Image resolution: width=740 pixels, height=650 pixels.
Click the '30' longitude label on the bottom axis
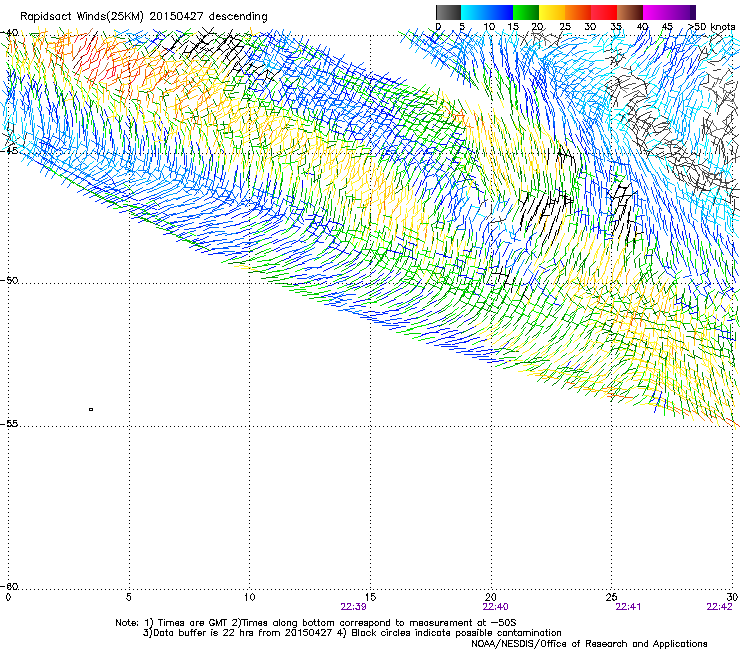tap(732, 597)
